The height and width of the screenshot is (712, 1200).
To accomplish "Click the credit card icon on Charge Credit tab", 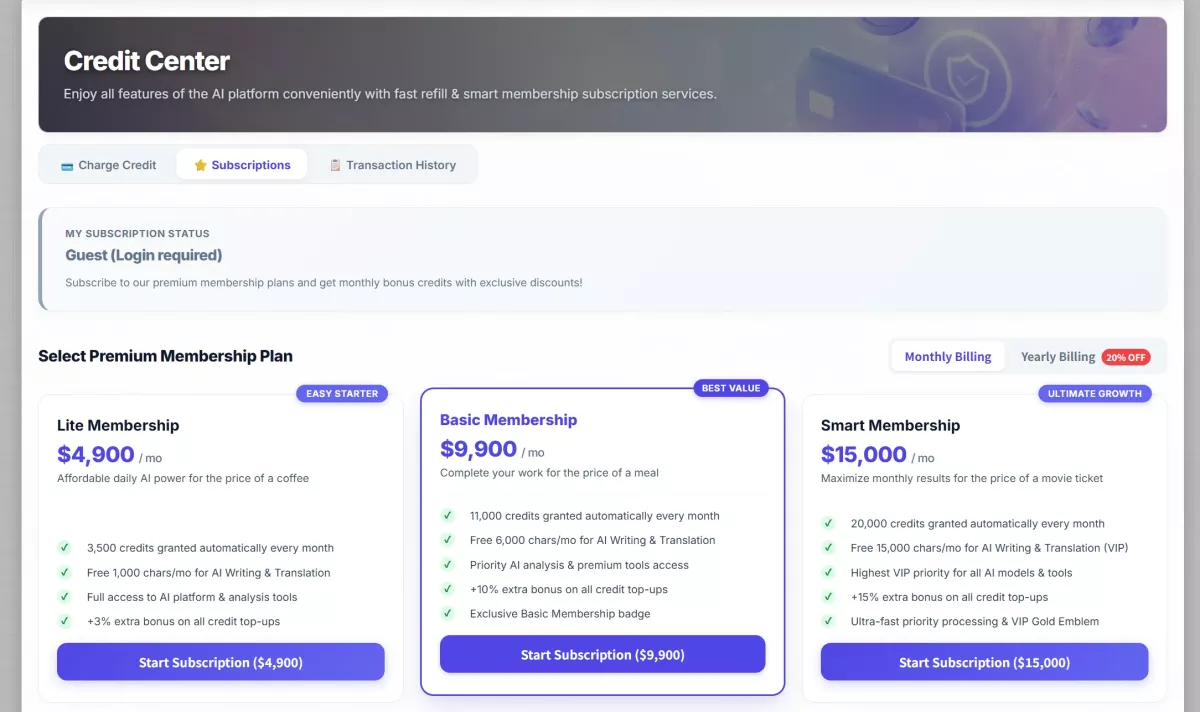I will (x=67, y=166).
